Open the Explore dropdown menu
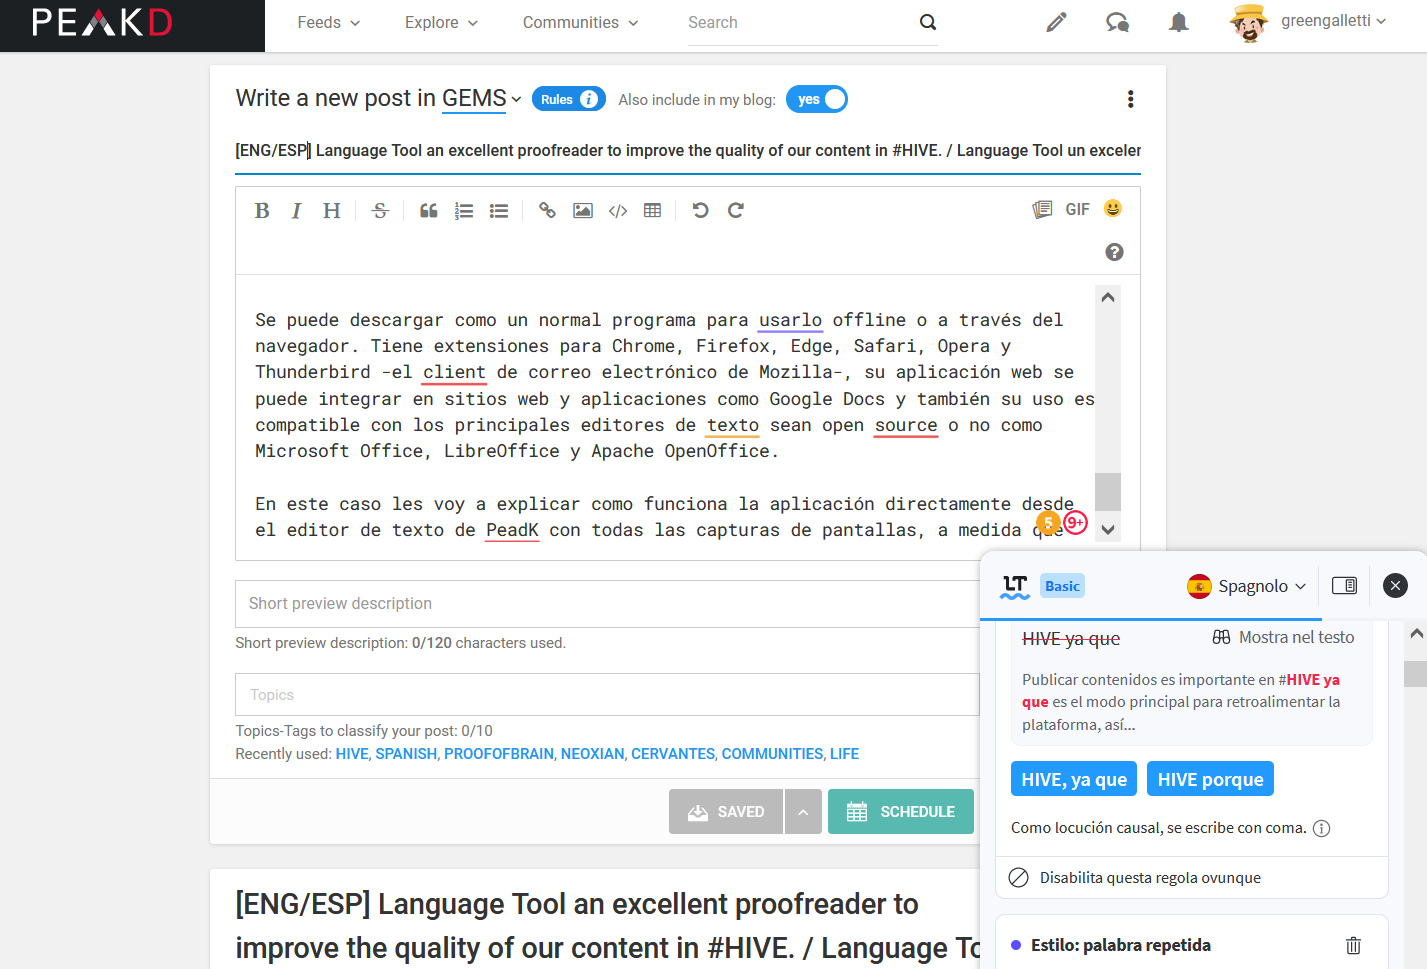This screenshot has width=1427, height=969. 441,22
